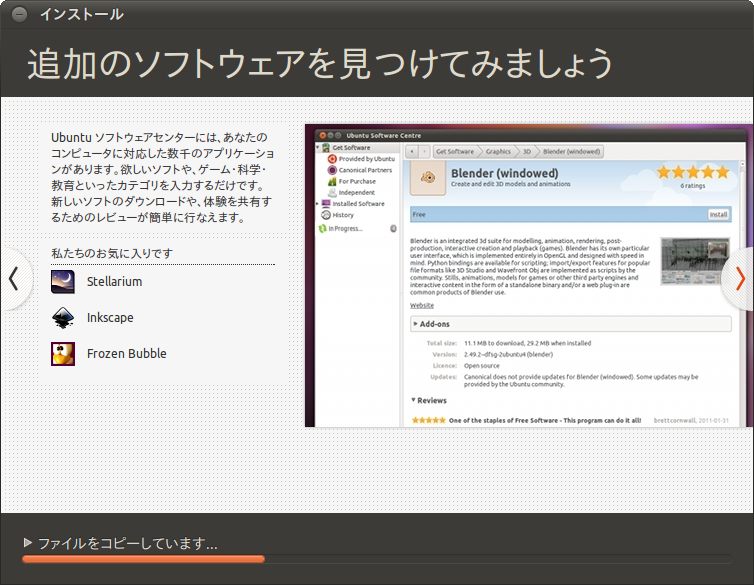Open History in Software Centre sidebar
The width and height of the screenshot is (754, 585).
(343, 215)
